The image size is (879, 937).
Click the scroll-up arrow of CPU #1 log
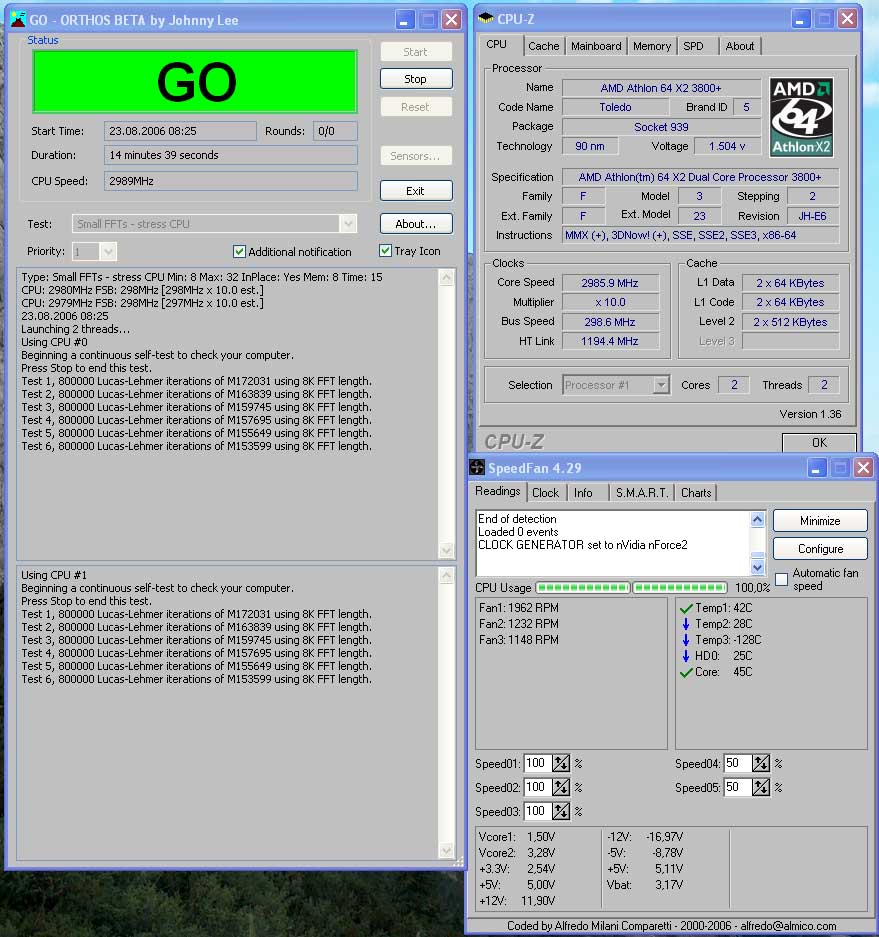pos(446,575)
